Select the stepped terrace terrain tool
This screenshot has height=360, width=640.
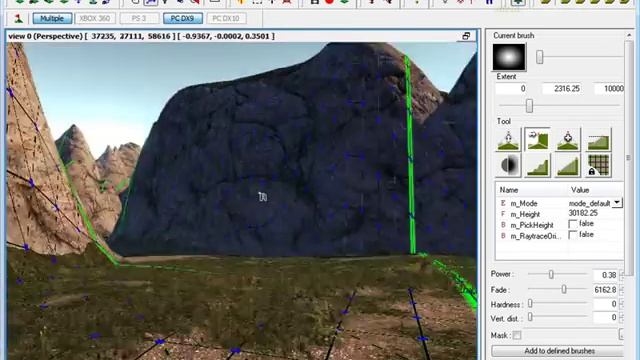pyautogui.click(x=538, y=165)
